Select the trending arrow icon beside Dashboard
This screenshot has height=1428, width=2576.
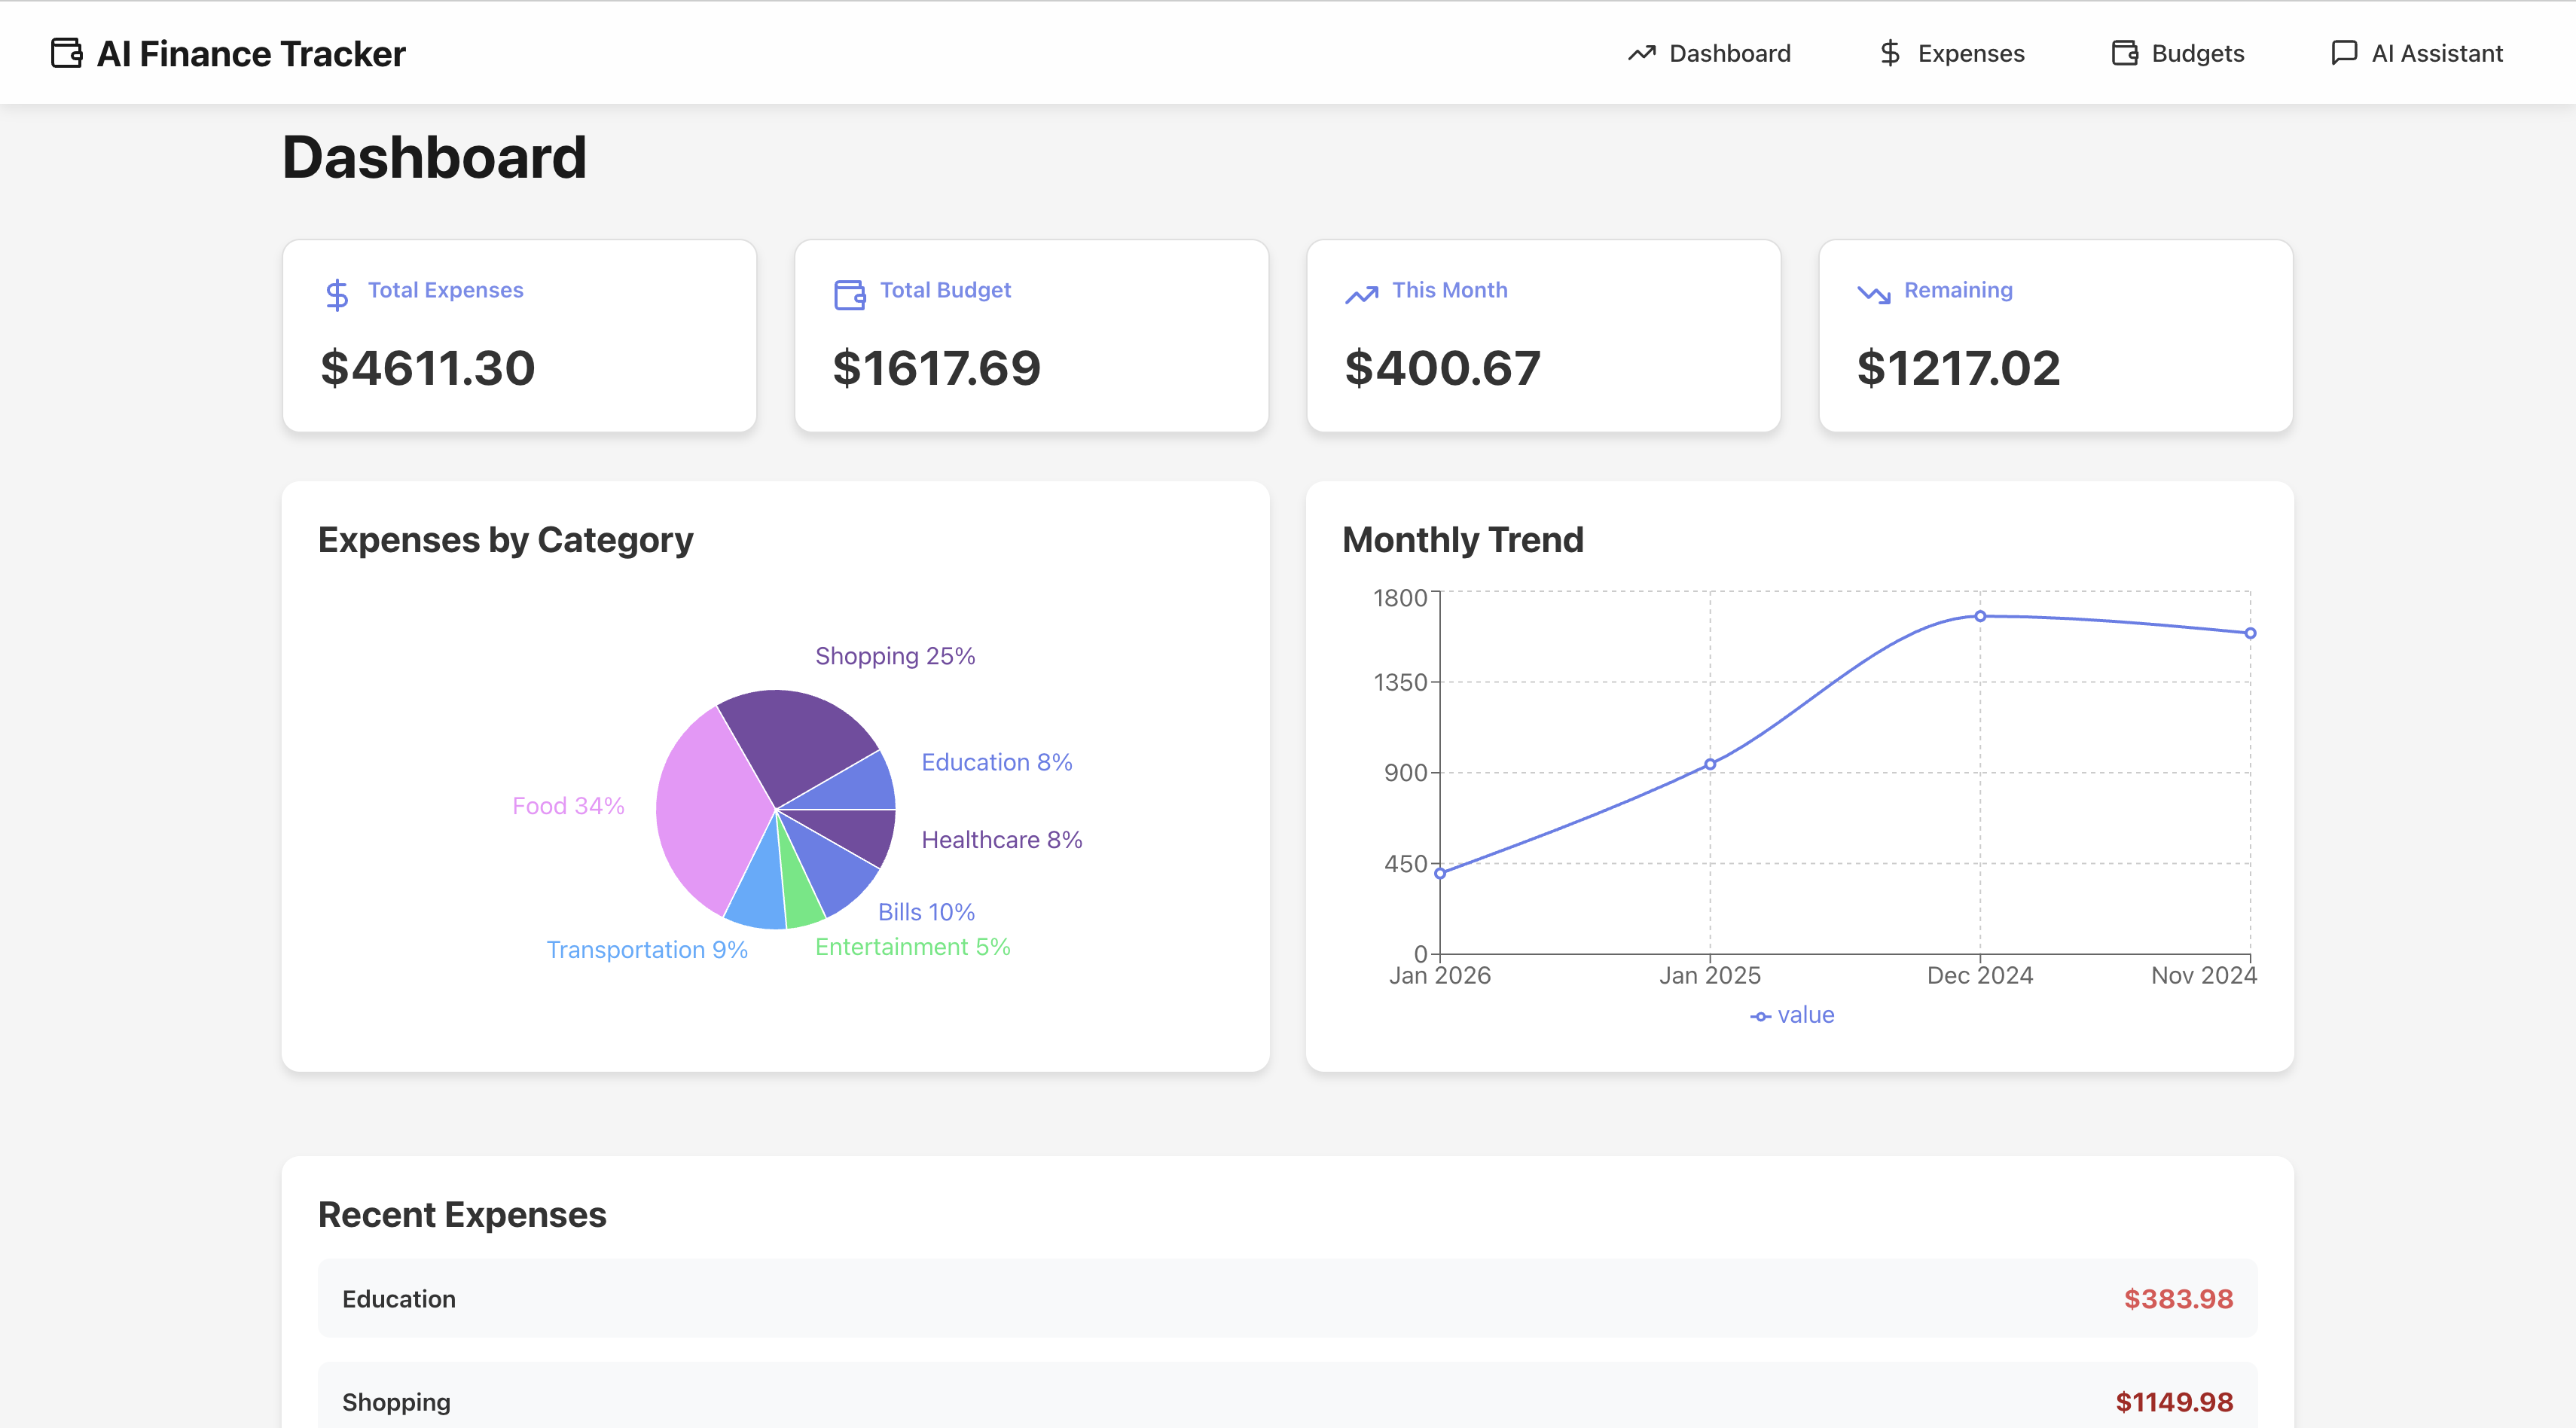tap(1642, 53)
